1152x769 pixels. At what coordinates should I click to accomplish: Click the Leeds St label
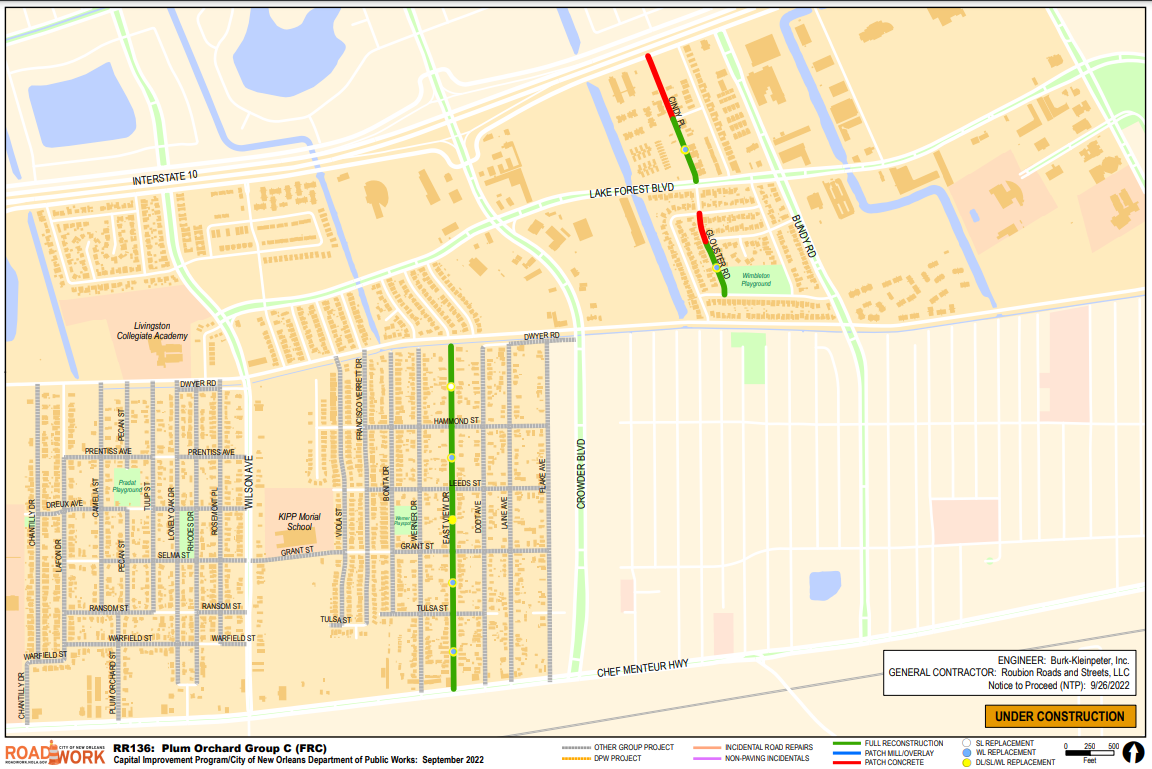point(465,483)
